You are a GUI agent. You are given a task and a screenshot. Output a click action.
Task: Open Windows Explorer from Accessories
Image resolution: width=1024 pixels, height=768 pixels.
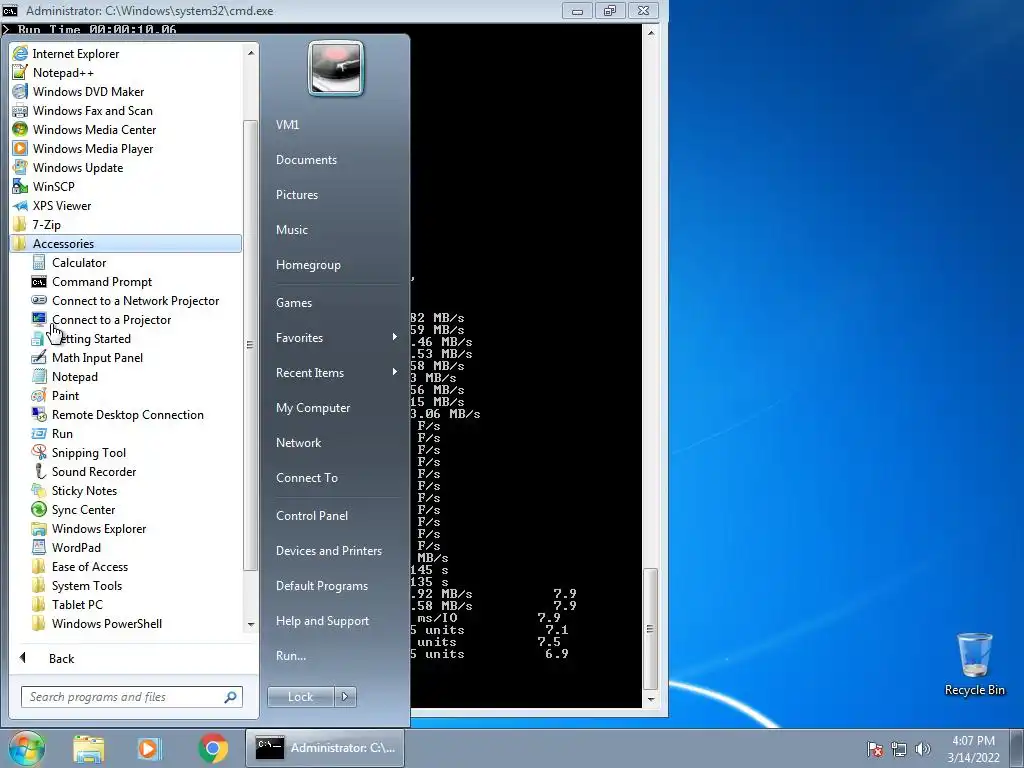[99, 528]
